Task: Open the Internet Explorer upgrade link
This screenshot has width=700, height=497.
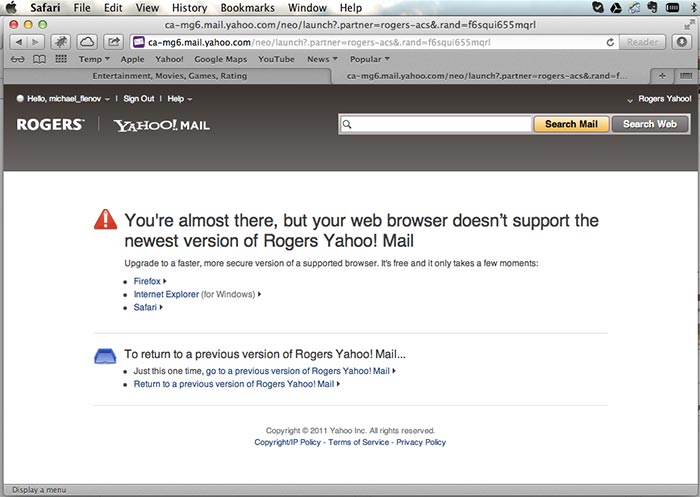Action: (166, 294)
